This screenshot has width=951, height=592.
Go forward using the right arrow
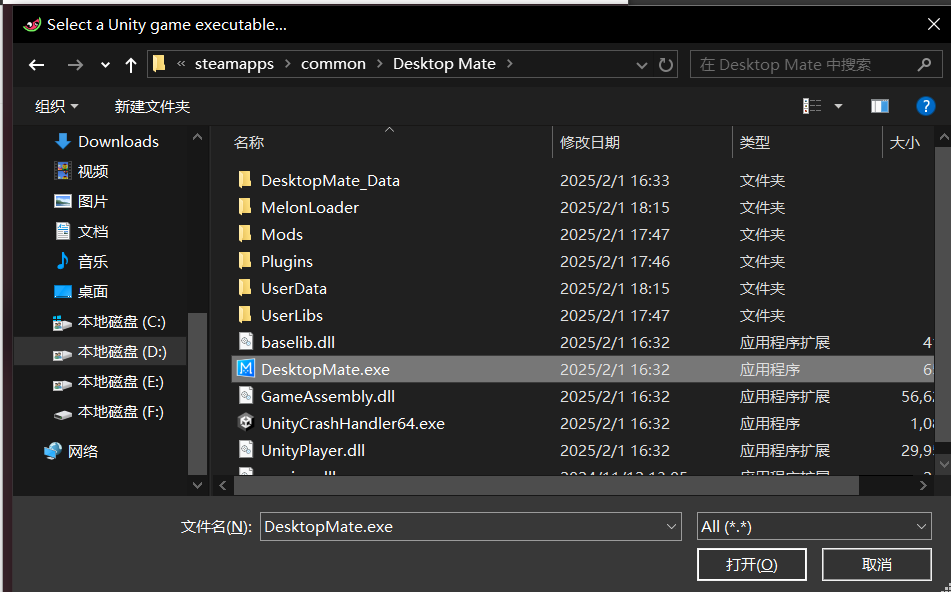pos(75,64)
